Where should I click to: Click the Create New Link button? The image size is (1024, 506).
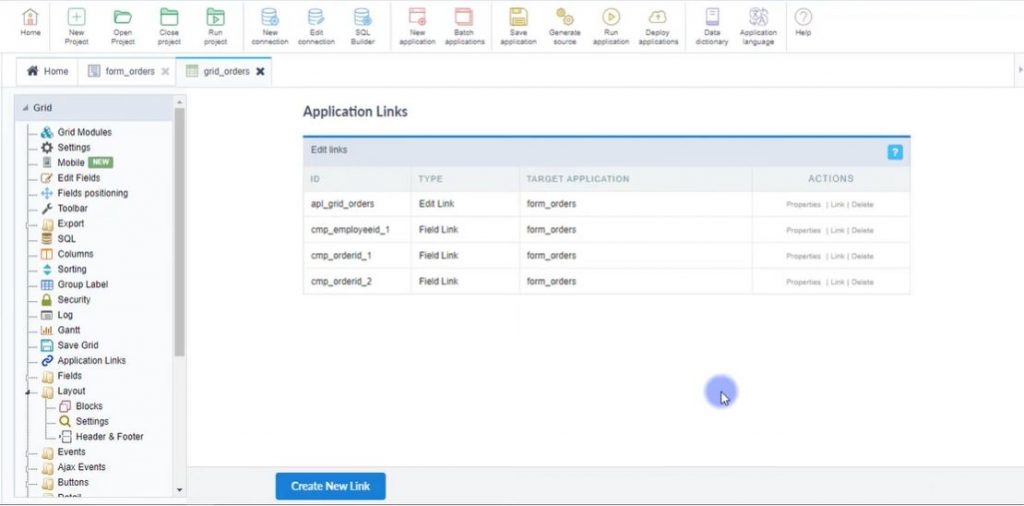click(330, 486)
